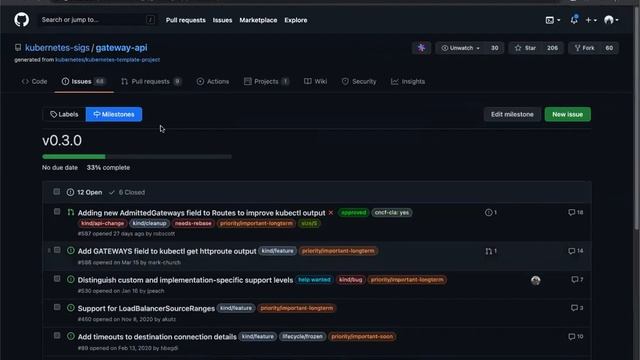Open the user avatar menu

611,20
